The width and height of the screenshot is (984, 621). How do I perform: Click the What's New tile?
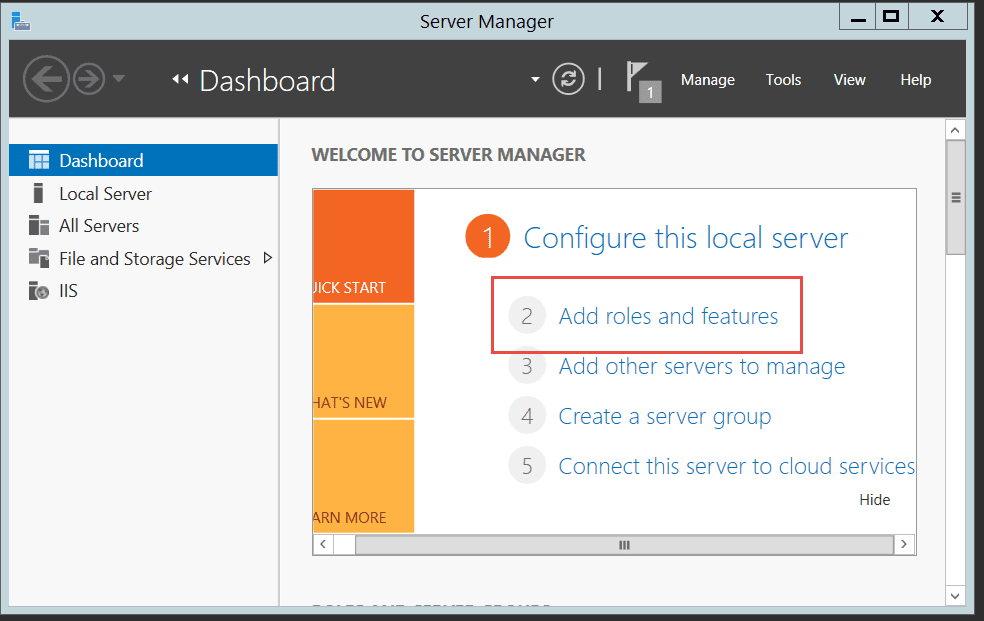[x=363, y=361]
